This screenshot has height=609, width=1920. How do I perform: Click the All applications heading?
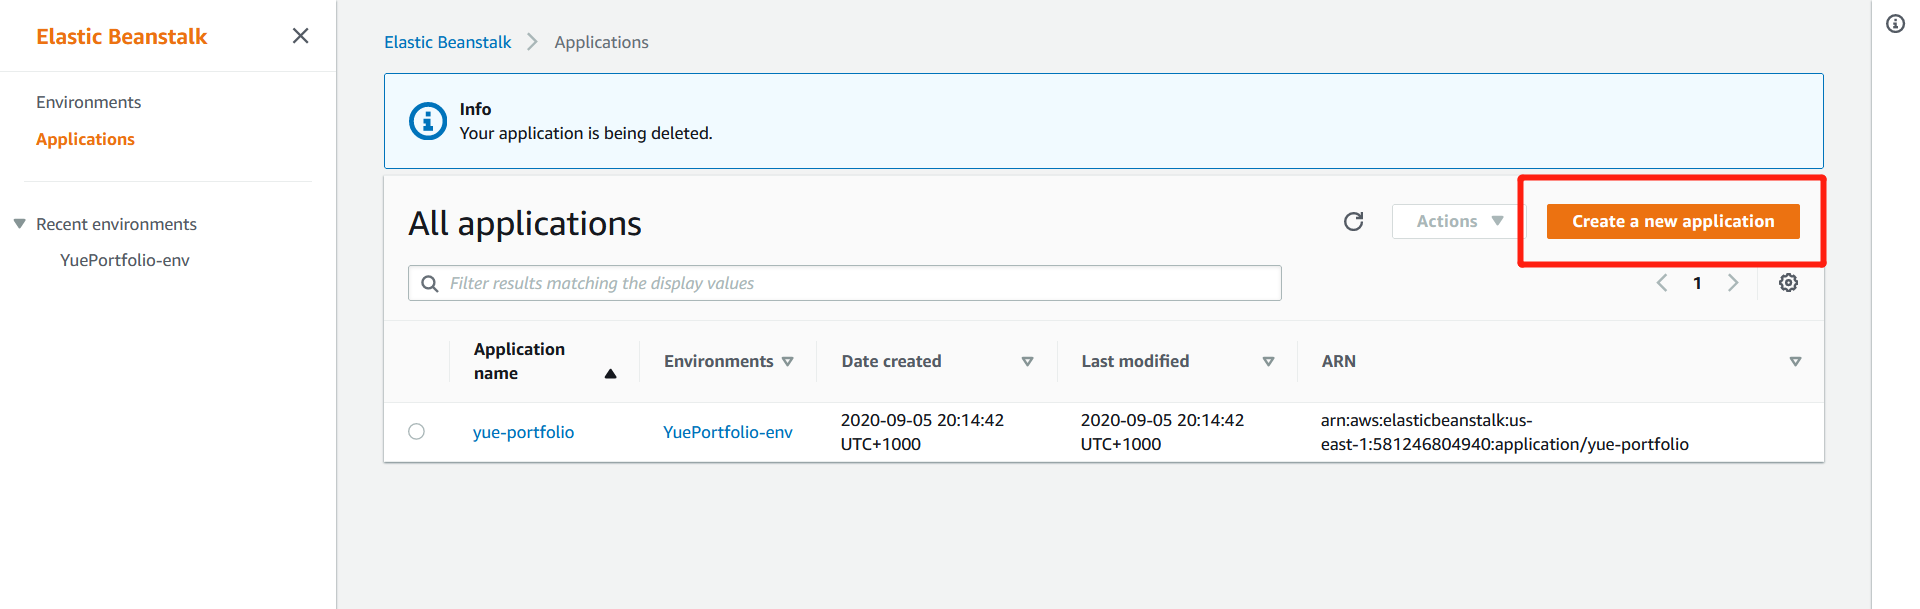525,224
